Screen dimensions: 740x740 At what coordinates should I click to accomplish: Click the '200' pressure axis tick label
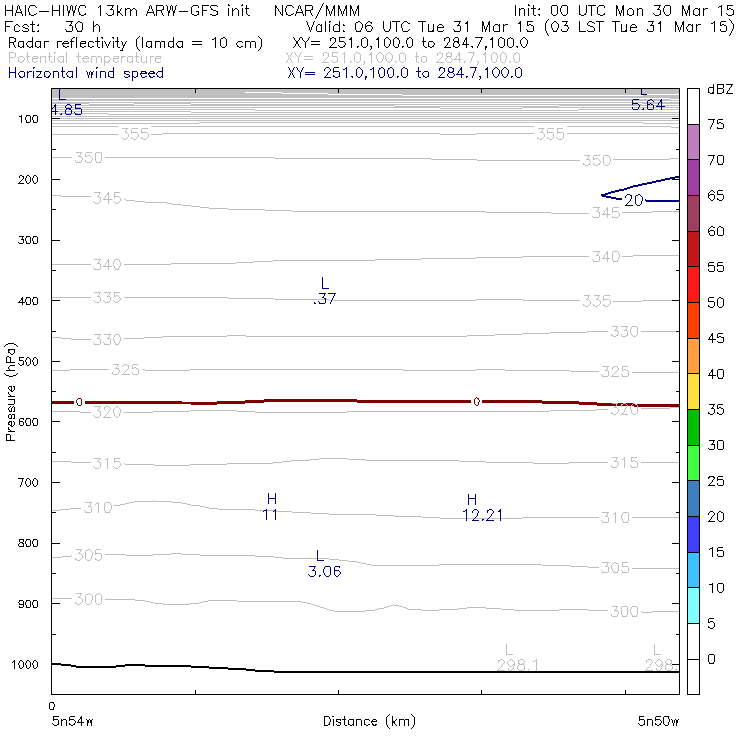[28, 180]
